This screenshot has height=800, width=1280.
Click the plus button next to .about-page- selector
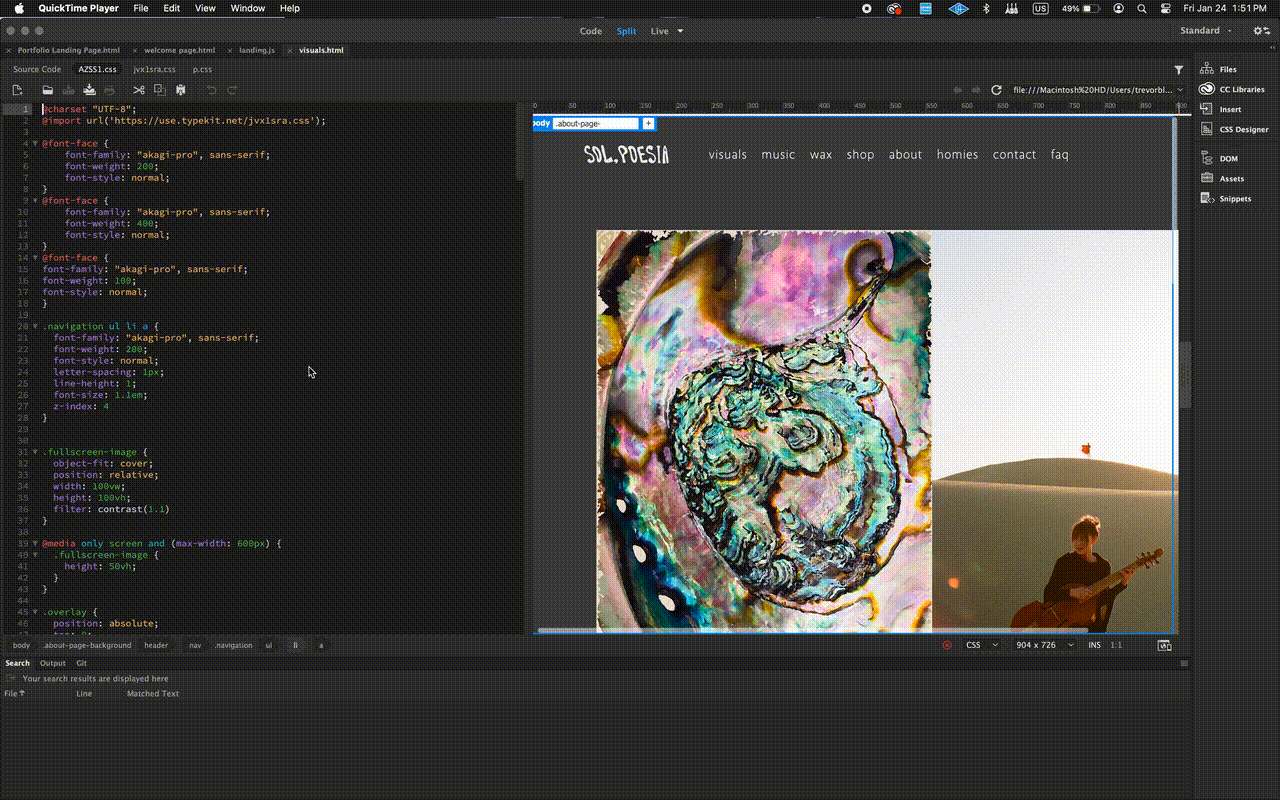point(648,123)
